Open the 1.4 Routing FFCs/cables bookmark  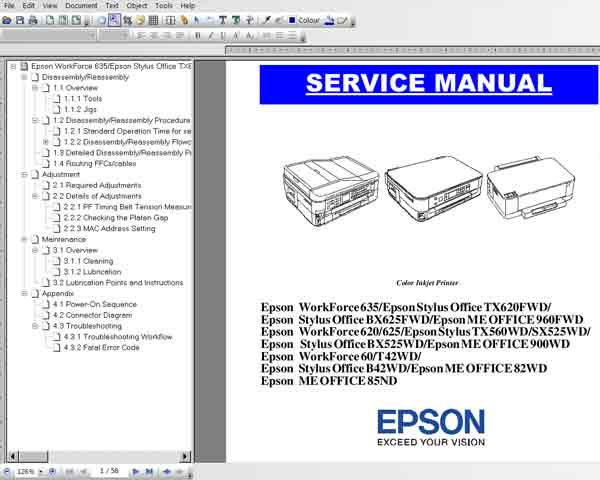click(95, 163)
